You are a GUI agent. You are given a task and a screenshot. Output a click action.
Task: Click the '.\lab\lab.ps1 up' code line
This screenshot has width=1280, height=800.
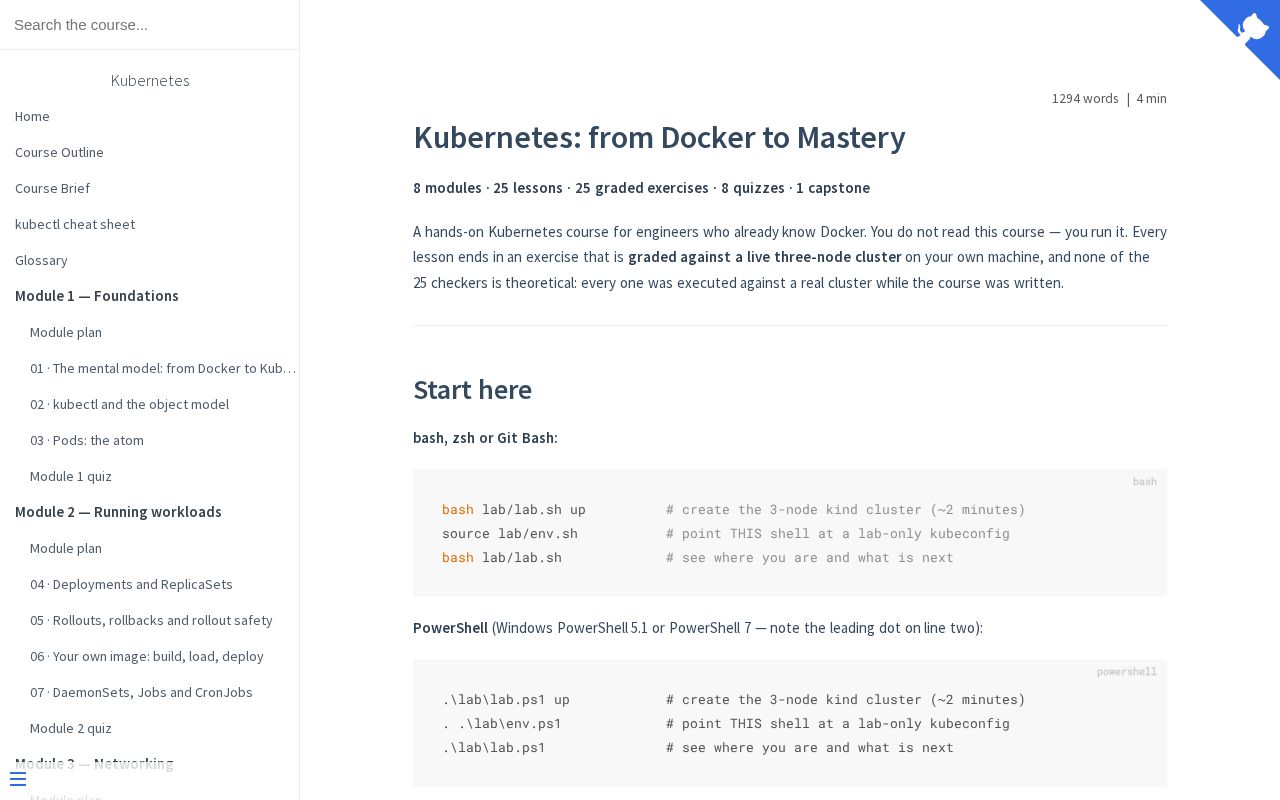506,699
